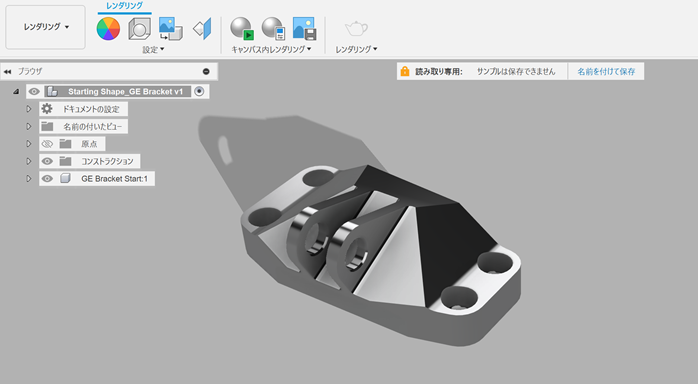The height and width of the screenshot is (384, 698).
Task: Hide the コンストラクション folder
Action: click(x=47, y=161)
